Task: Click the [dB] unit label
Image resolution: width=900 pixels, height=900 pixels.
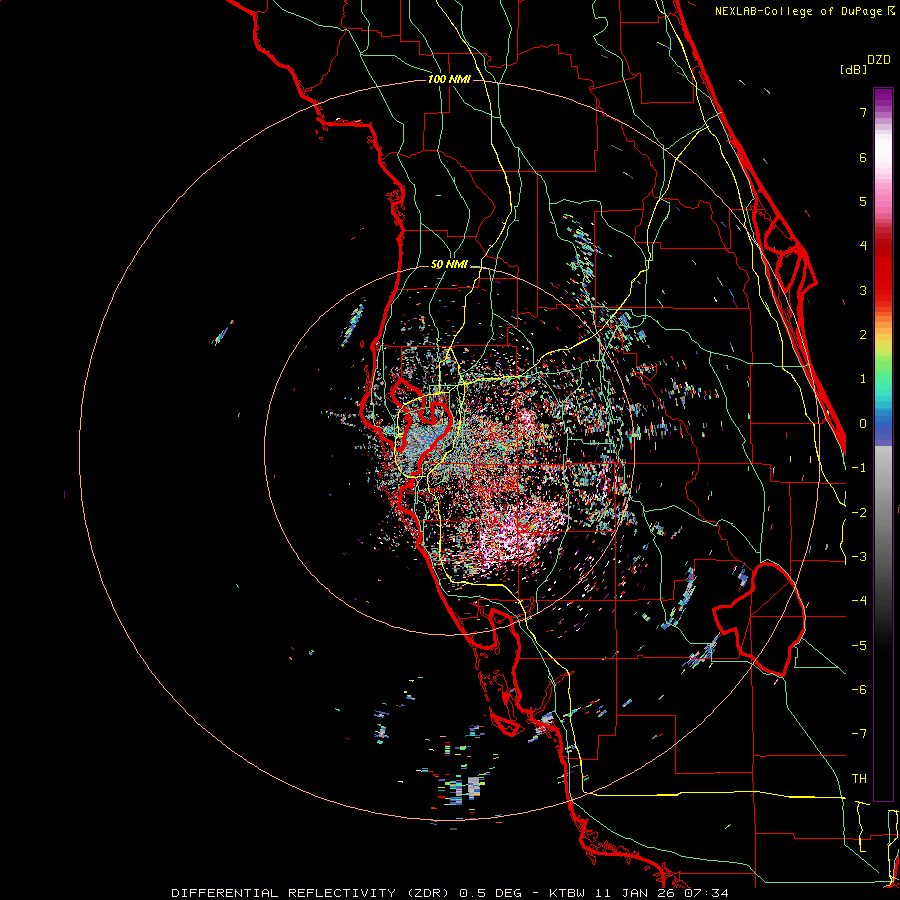Action: pos(853,69)
